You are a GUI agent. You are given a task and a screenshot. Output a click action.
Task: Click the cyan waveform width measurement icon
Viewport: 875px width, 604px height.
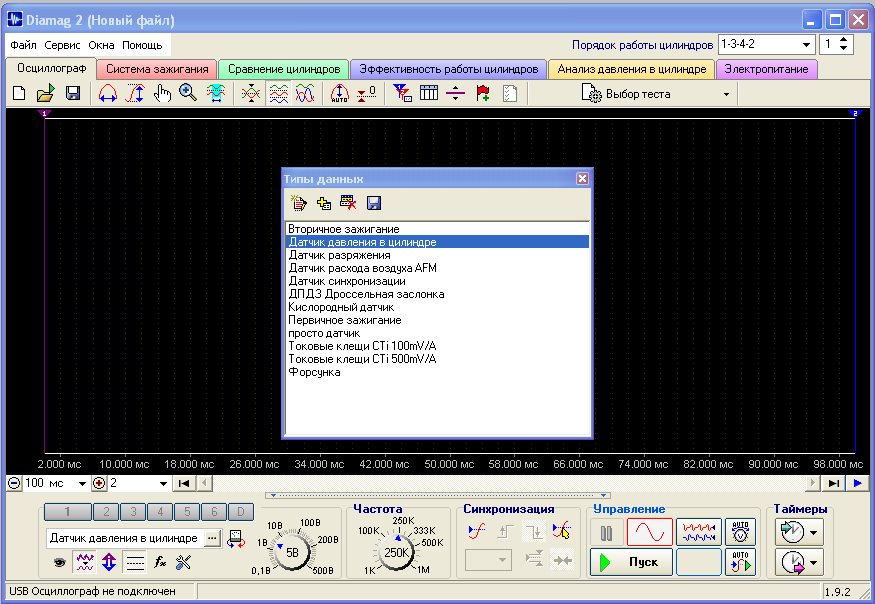click(215, 93)
